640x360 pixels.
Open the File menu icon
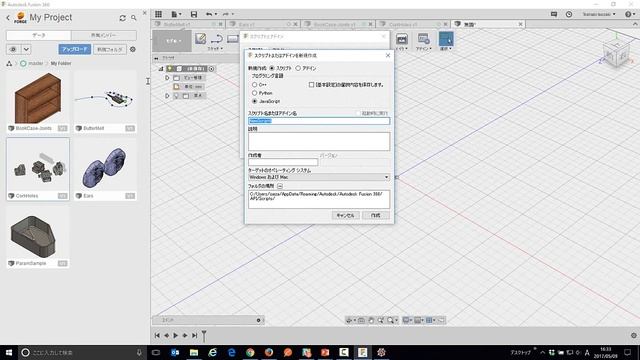(176, 14)
